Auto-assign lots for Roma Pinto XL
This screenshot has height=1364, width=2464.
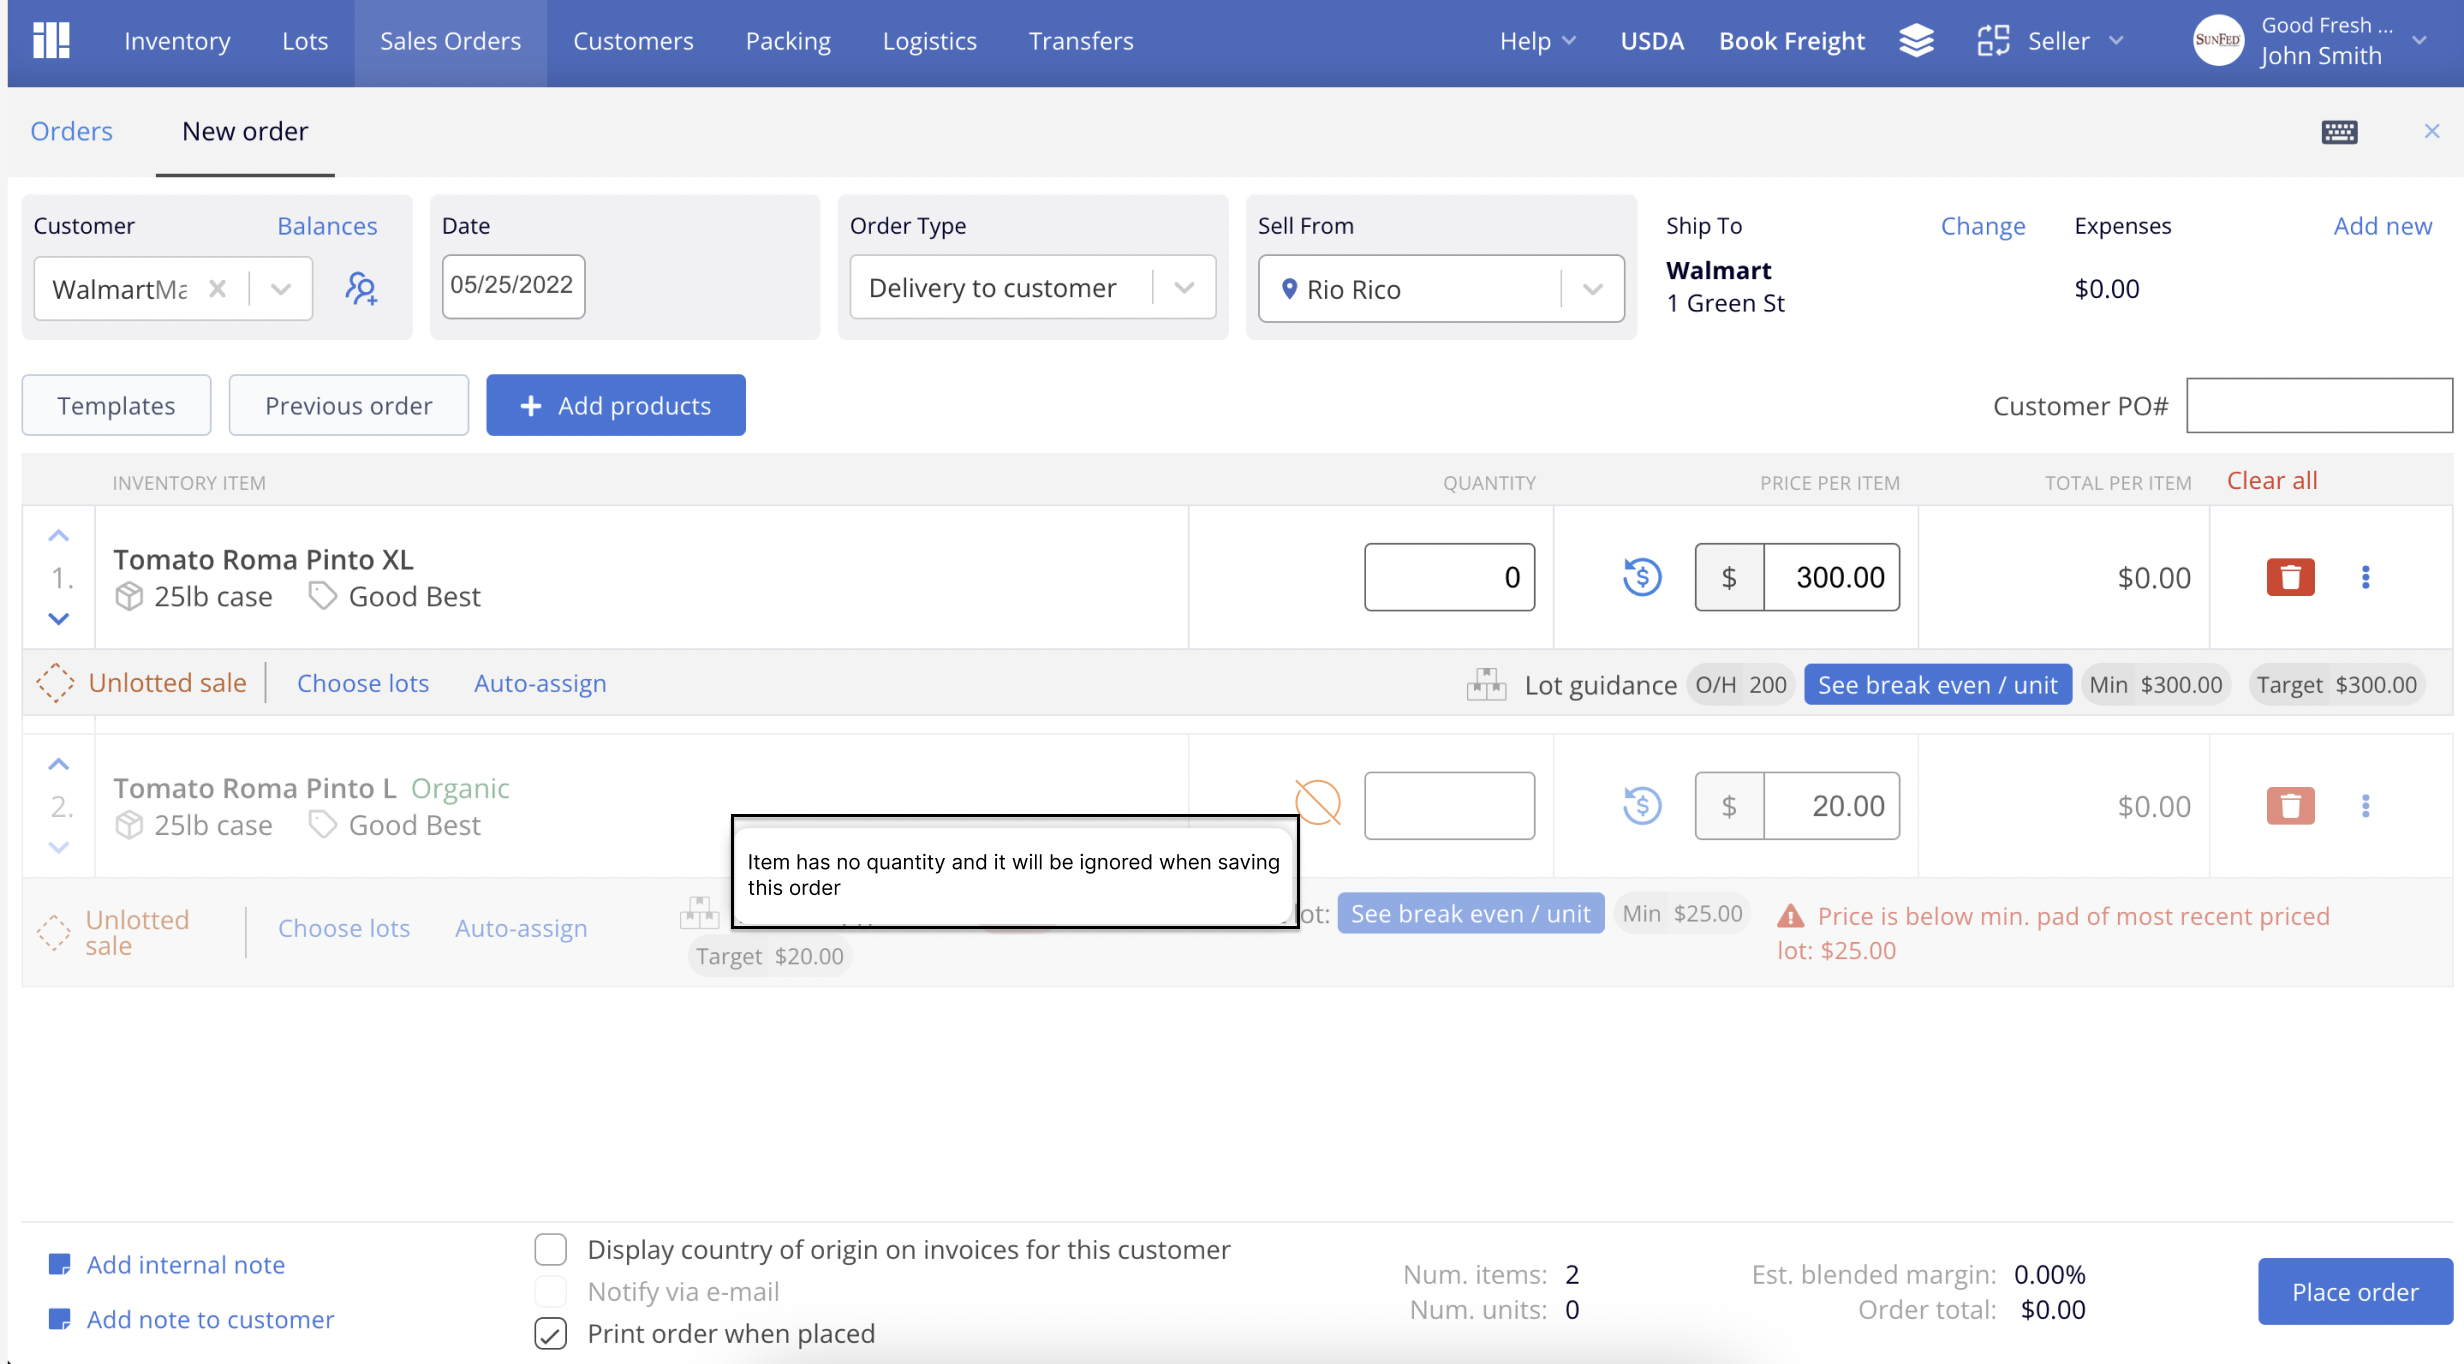point(540,683)
